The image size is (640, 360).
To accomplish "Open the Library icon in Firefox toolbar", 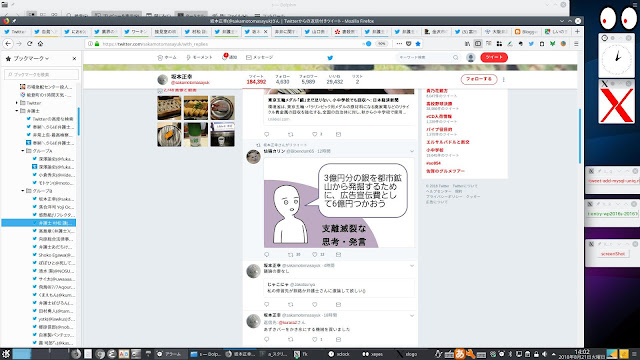I will point(467,44).
